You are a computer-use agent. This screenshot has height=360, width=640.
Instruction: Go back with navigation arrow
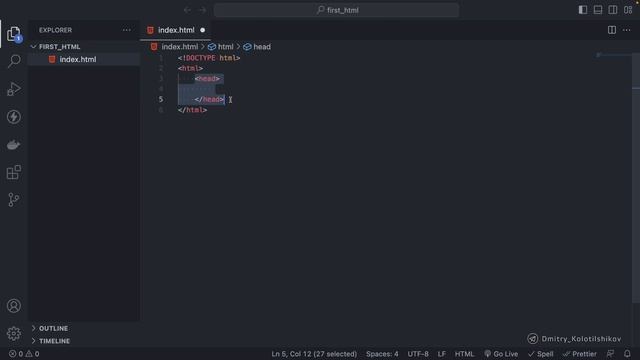click(x=187, y=10)
